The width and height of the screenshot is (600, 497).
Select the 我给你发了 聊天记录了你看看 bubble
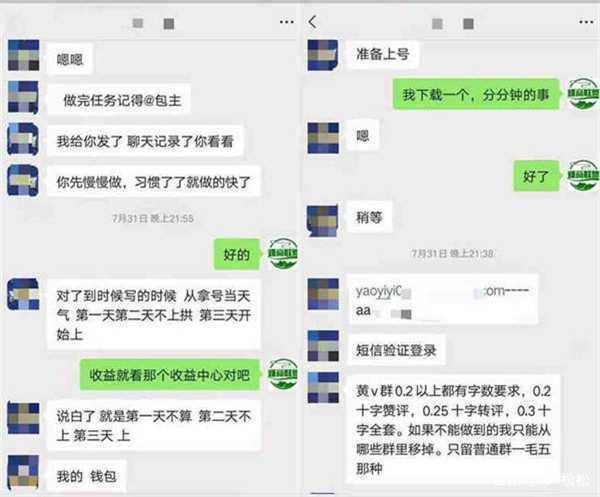[145, 141]
